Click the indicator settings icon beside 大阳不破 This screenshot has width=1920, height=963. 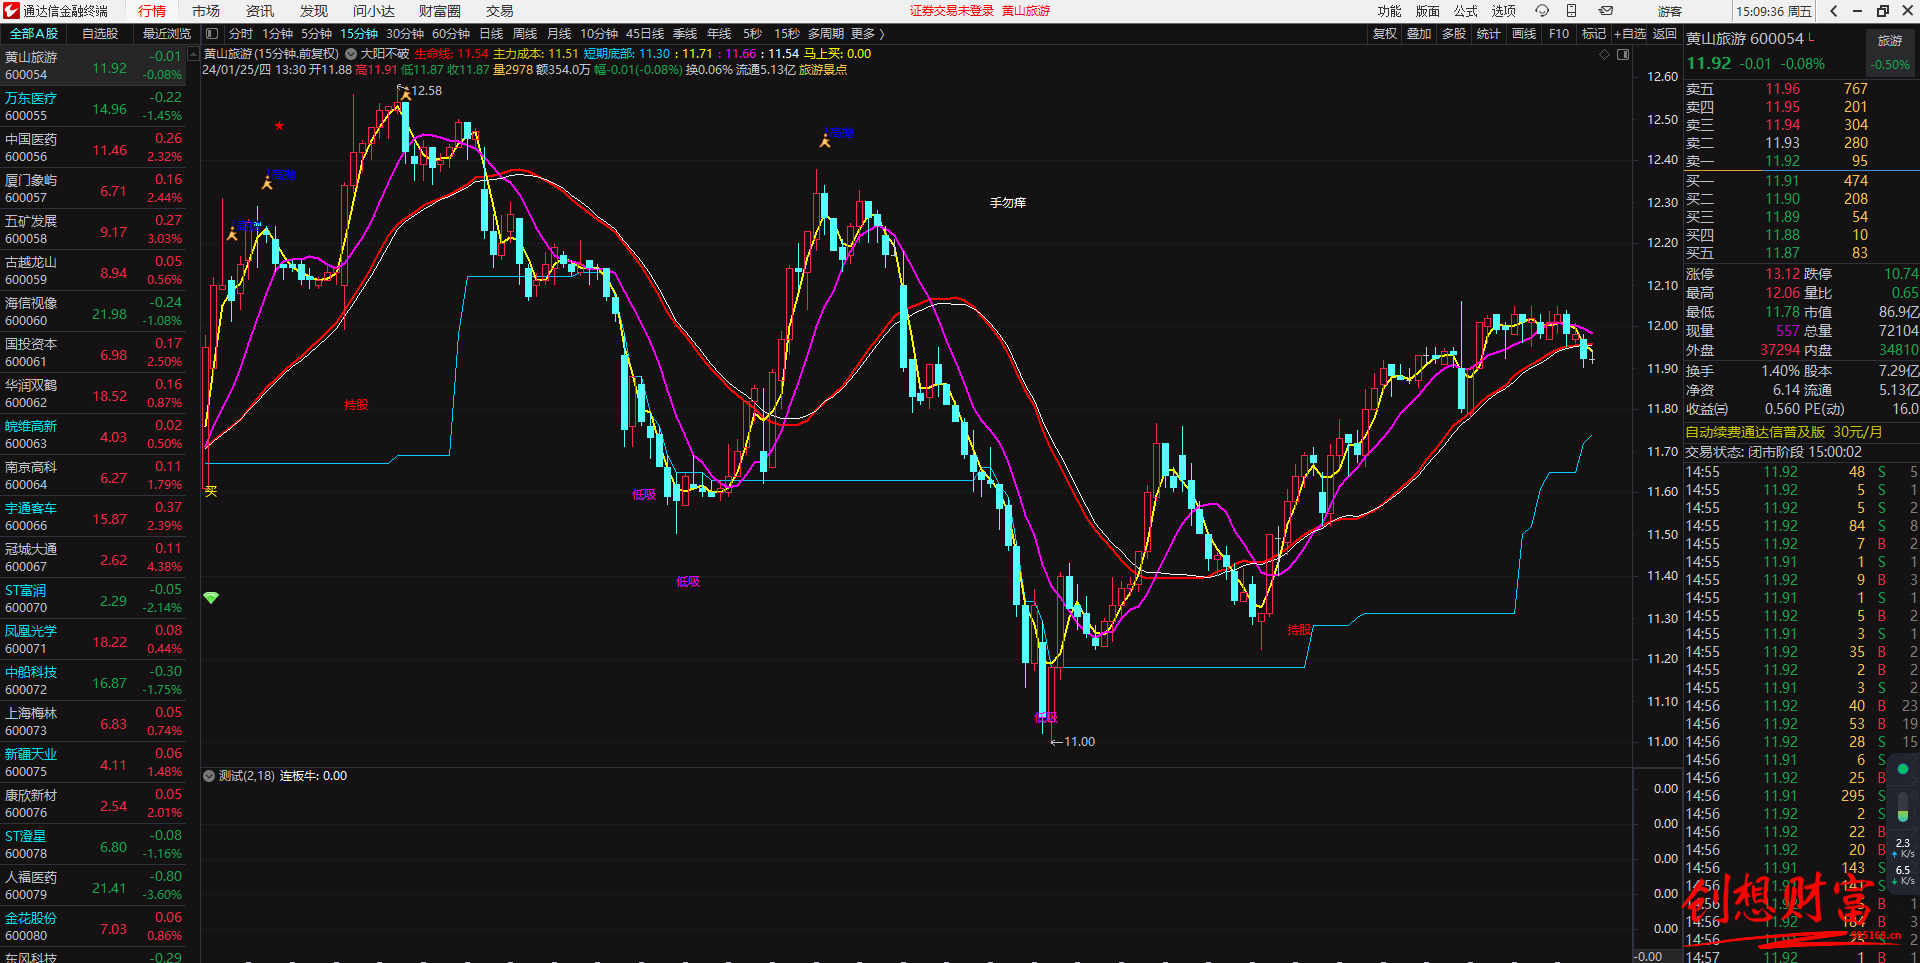351,54
